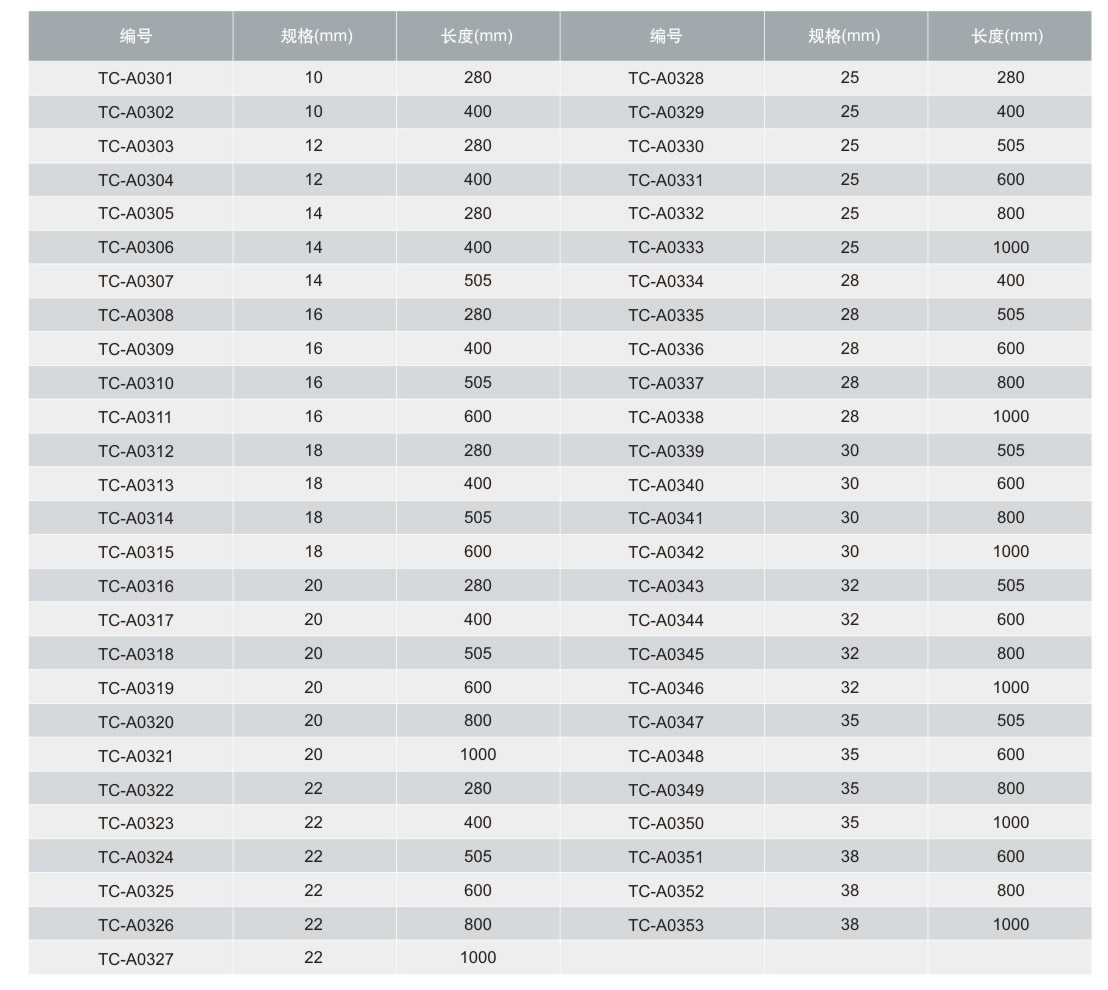Select product code TC-A0346

(665, 689)
